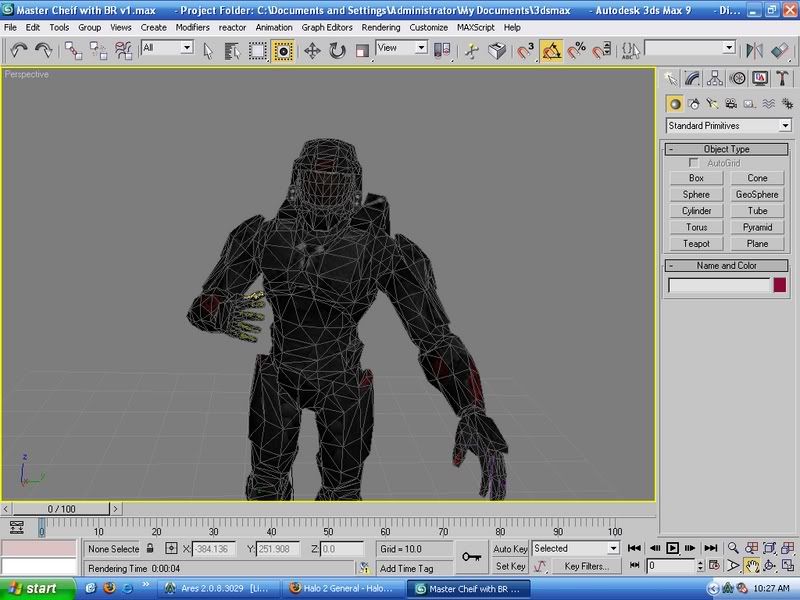Open Edit Named Selection Sets

pyautogui.click(x=631, y=51)
